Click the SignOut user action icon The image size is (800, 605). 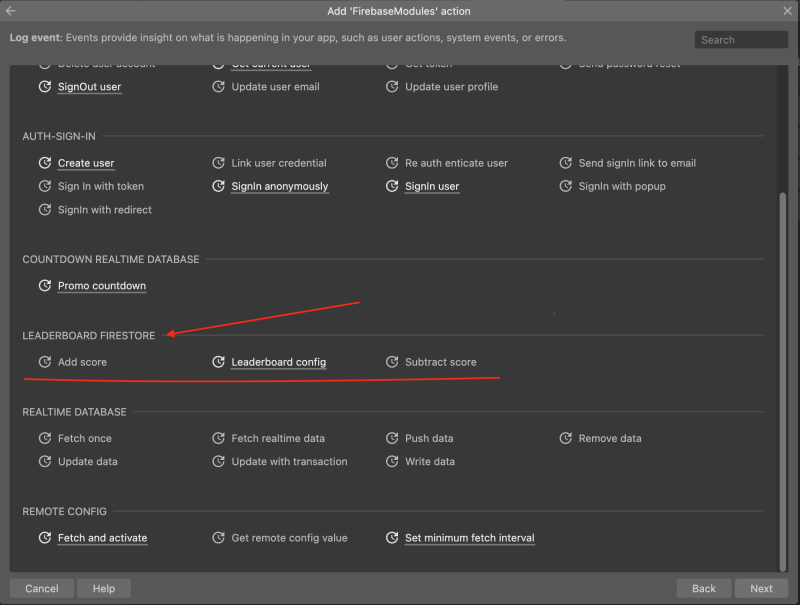45,87
